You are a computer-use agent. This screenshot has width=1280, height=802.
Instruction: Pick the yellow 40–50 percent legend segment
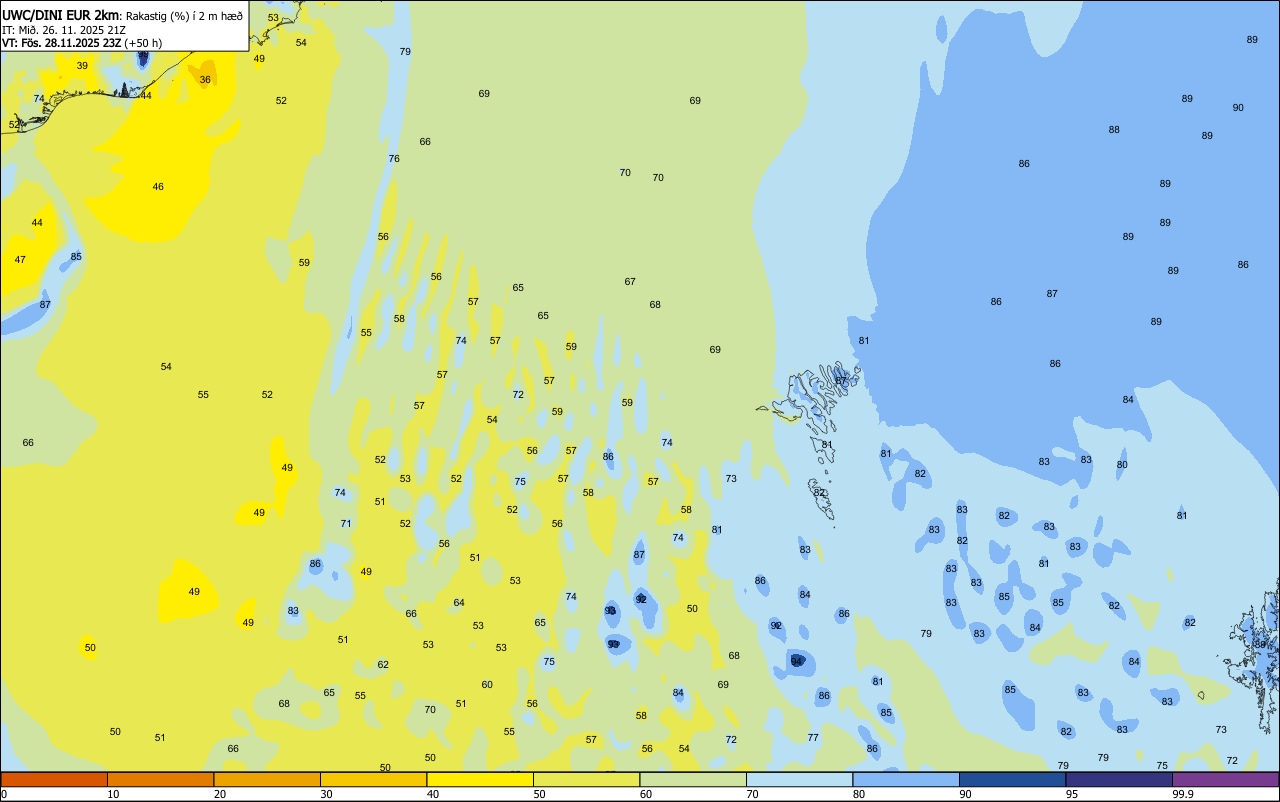point(480,779)
